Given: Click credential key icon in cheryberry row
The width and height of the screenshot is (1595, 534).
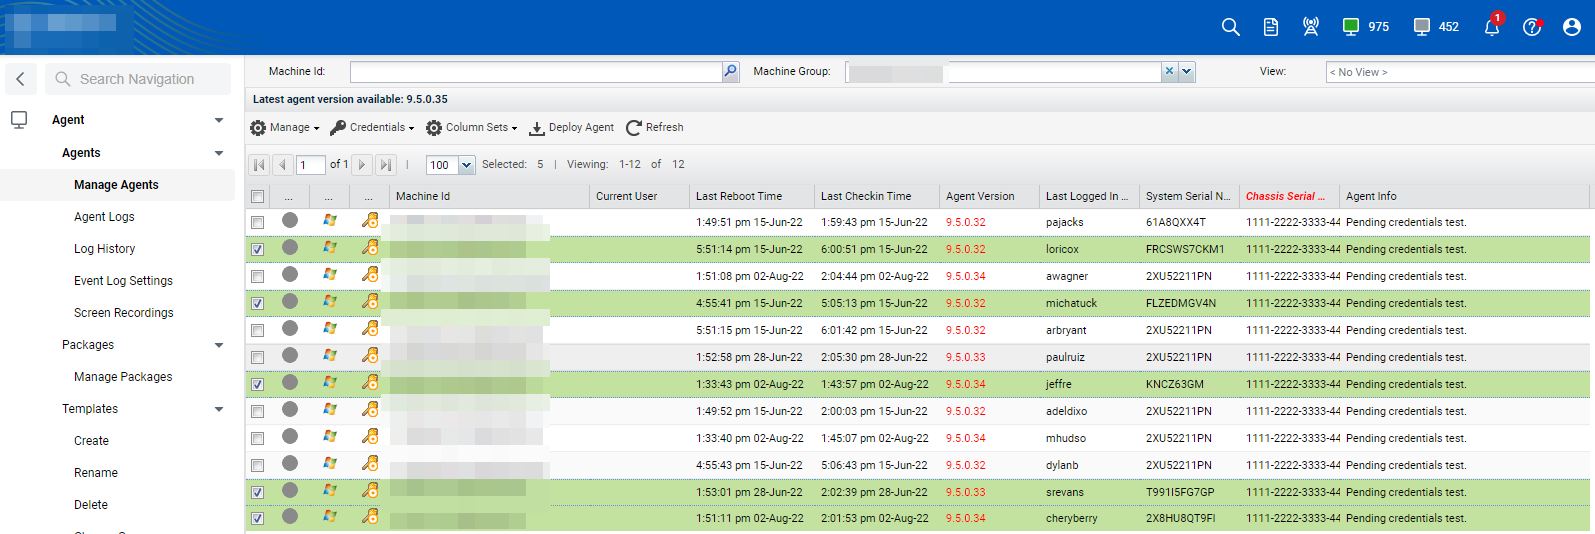Looking at the screenshot, I should 370,516.
